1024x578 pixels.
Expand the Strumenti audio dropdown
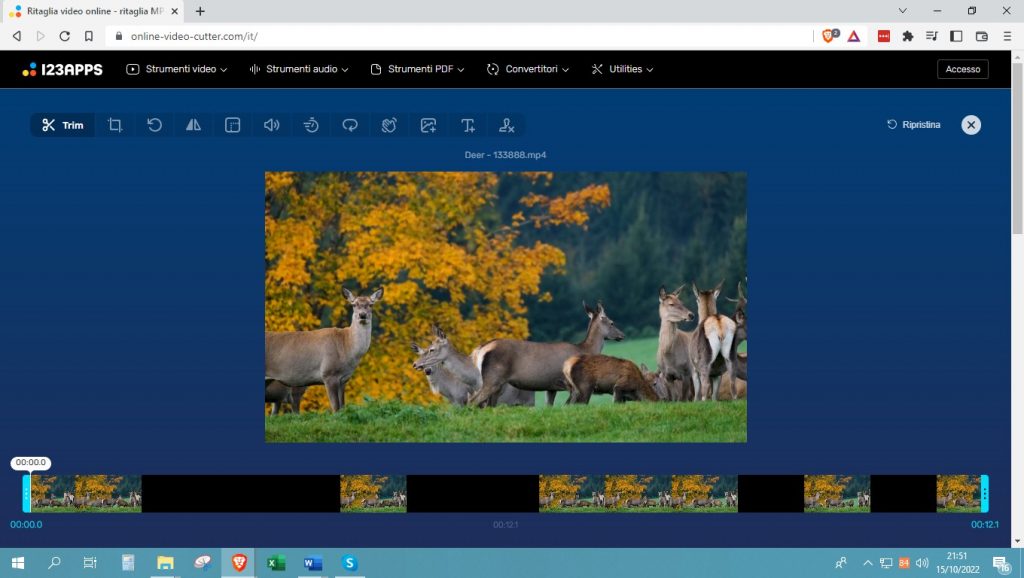298,69
